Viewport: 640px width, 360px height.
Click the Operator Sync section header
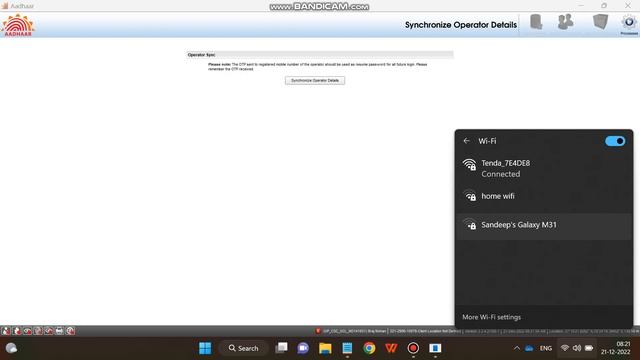pyautogui.click(x=319, y=55)
